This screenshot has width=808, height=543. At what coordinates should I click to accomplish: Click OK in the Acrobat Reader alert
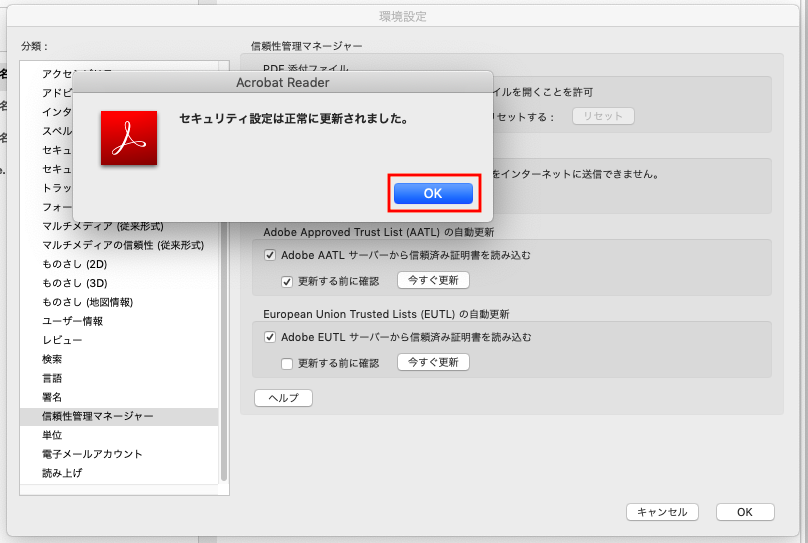(433, 193)
